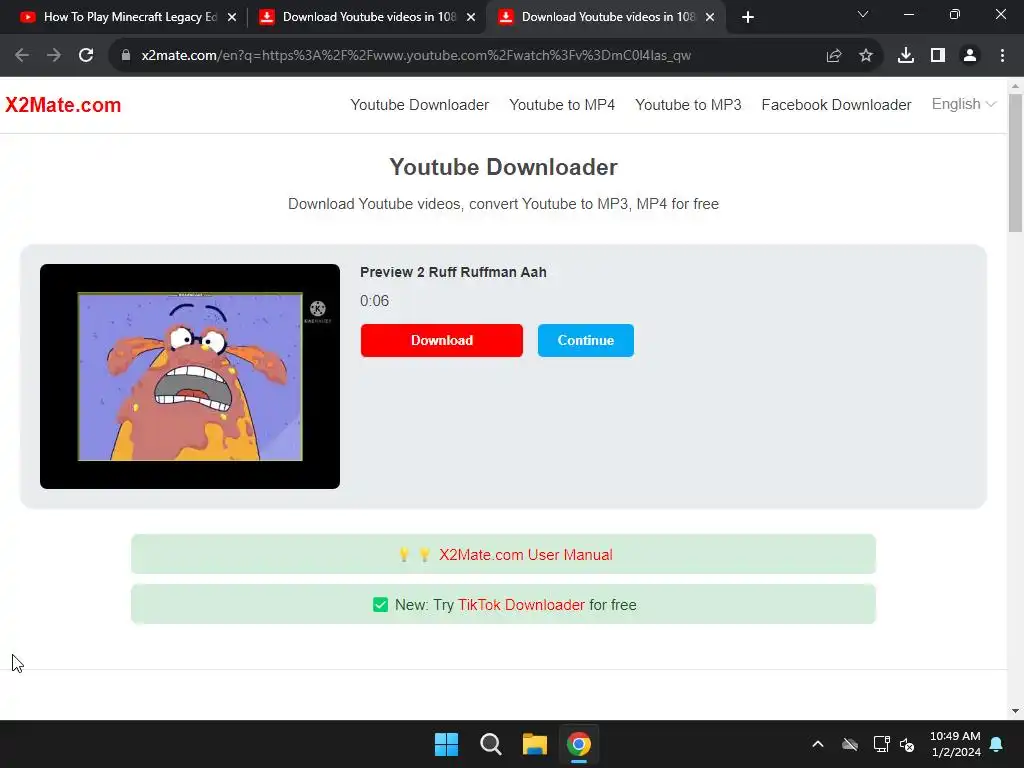Click the 0:06 duration text

(374, 301)
